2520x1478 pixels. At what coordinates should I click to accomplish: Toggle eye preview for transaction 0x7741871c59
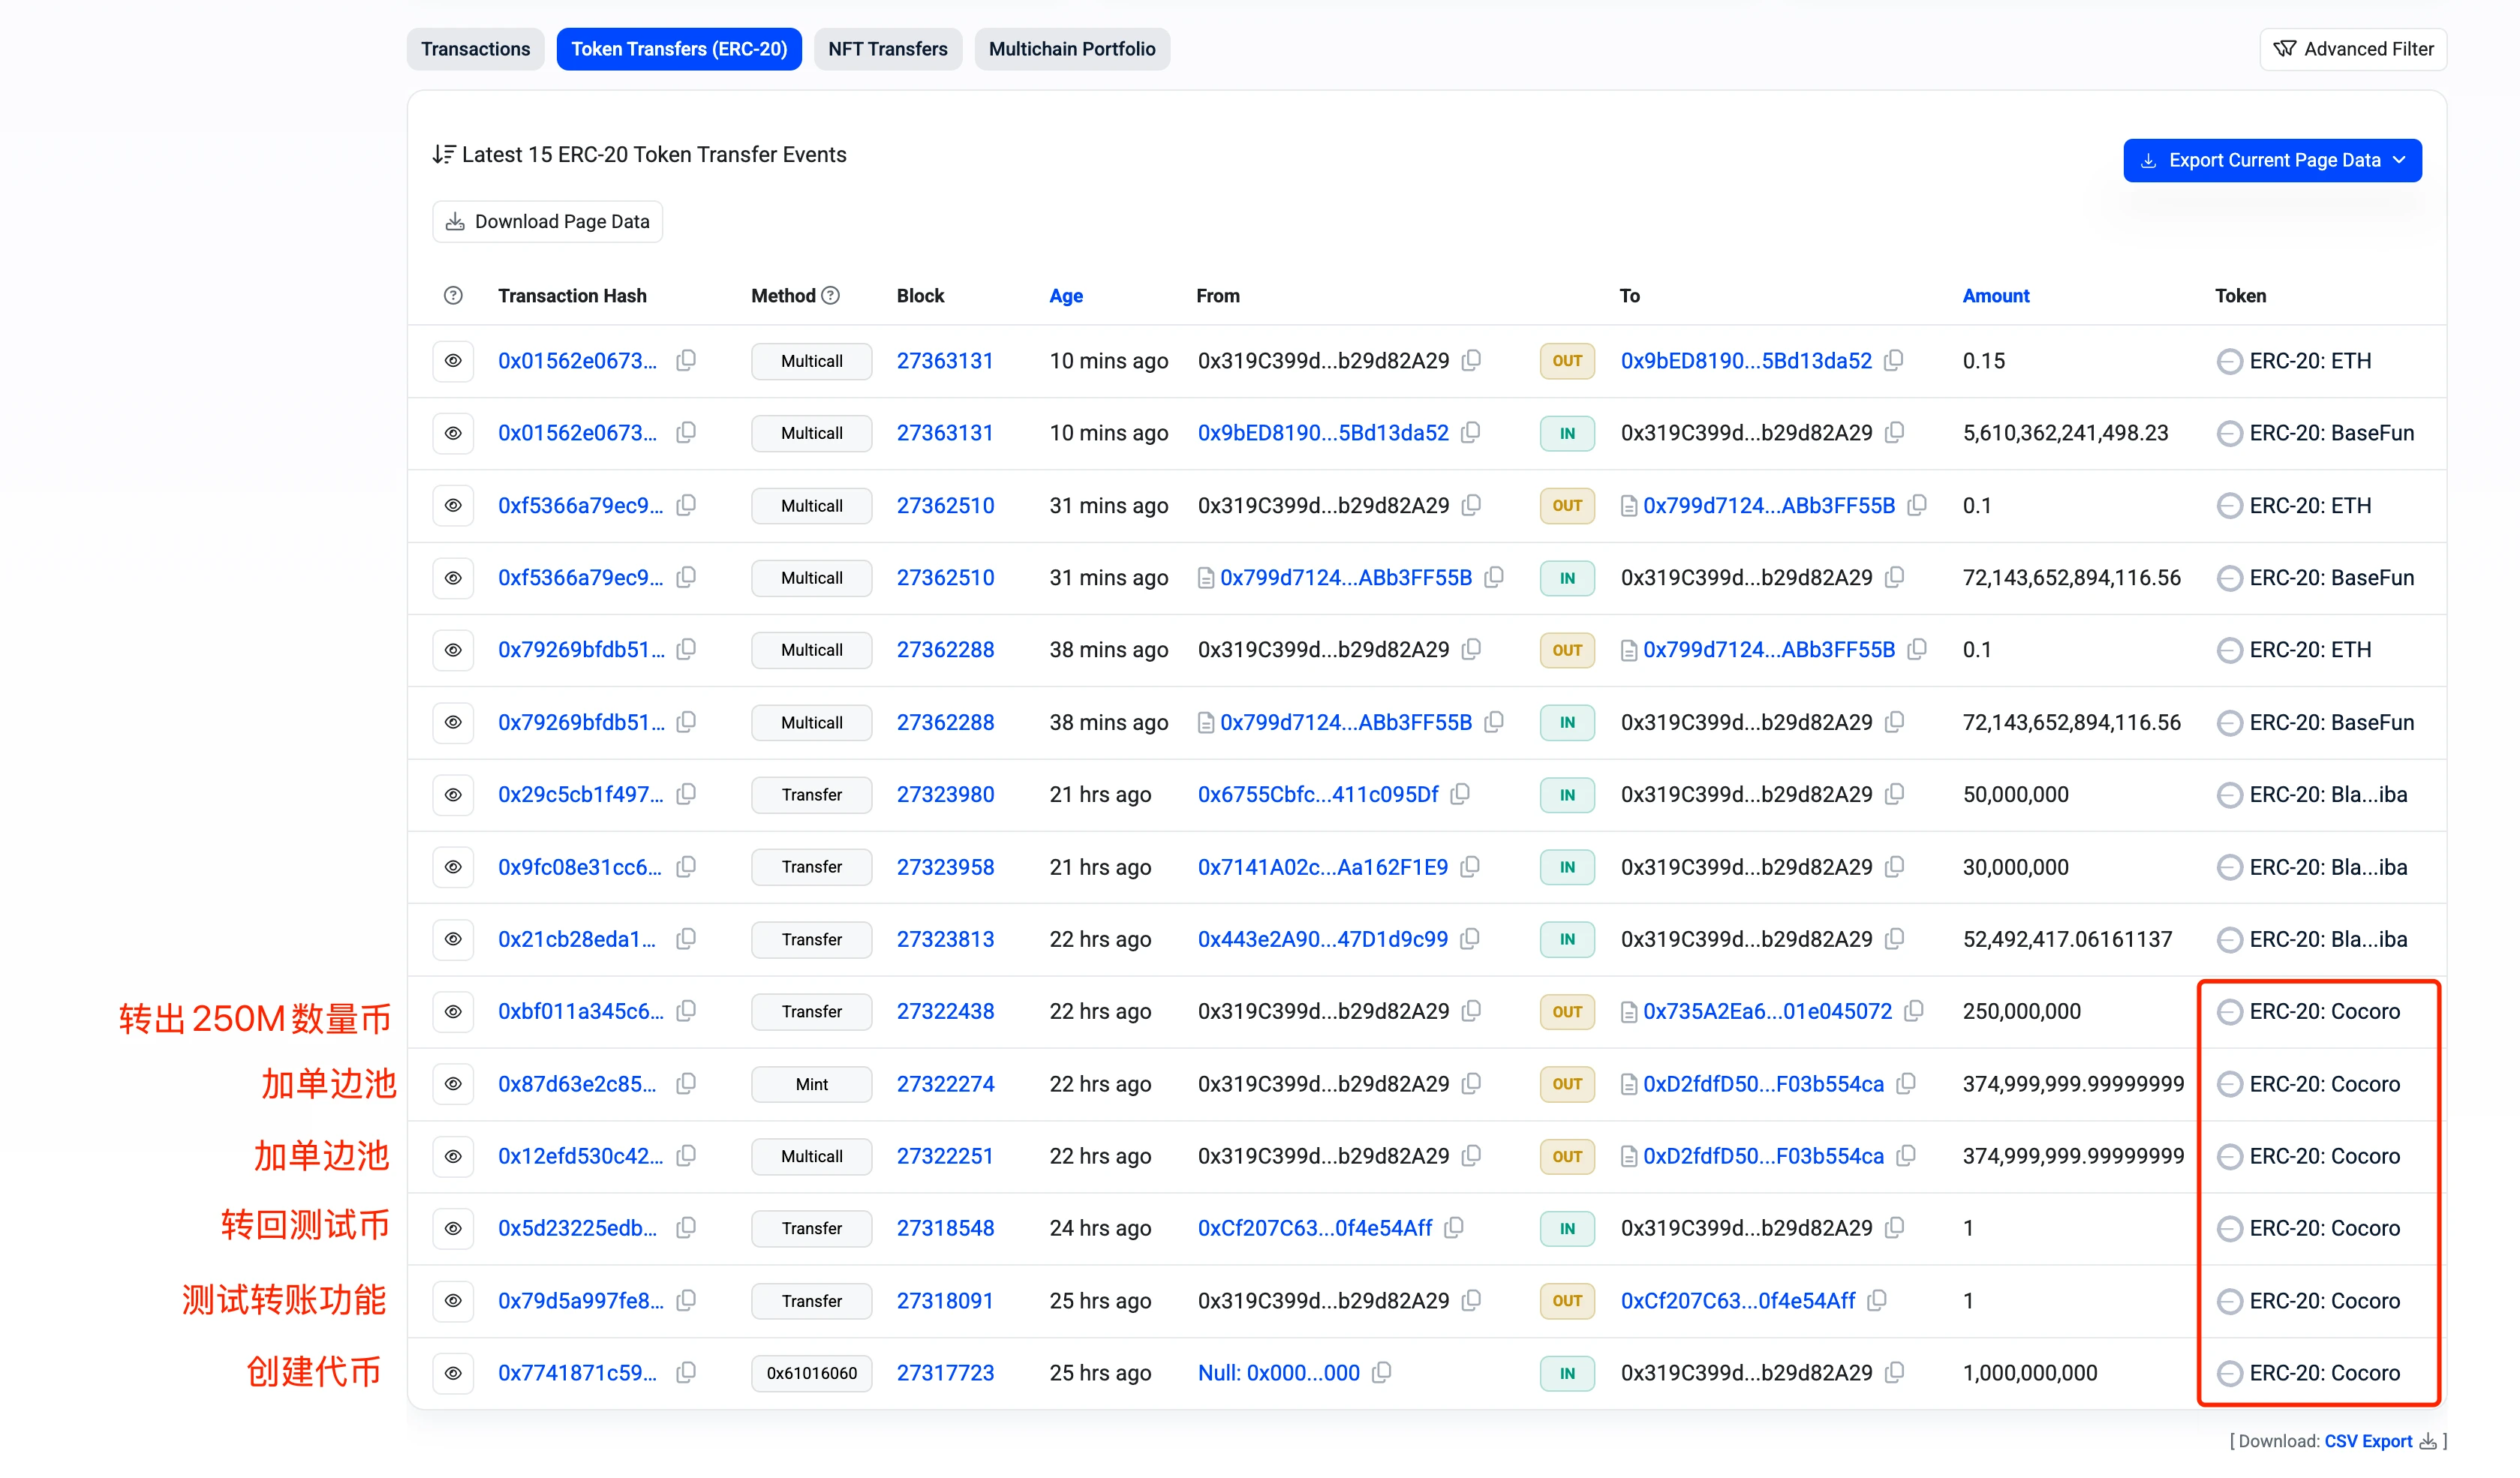pos(453,1372)
